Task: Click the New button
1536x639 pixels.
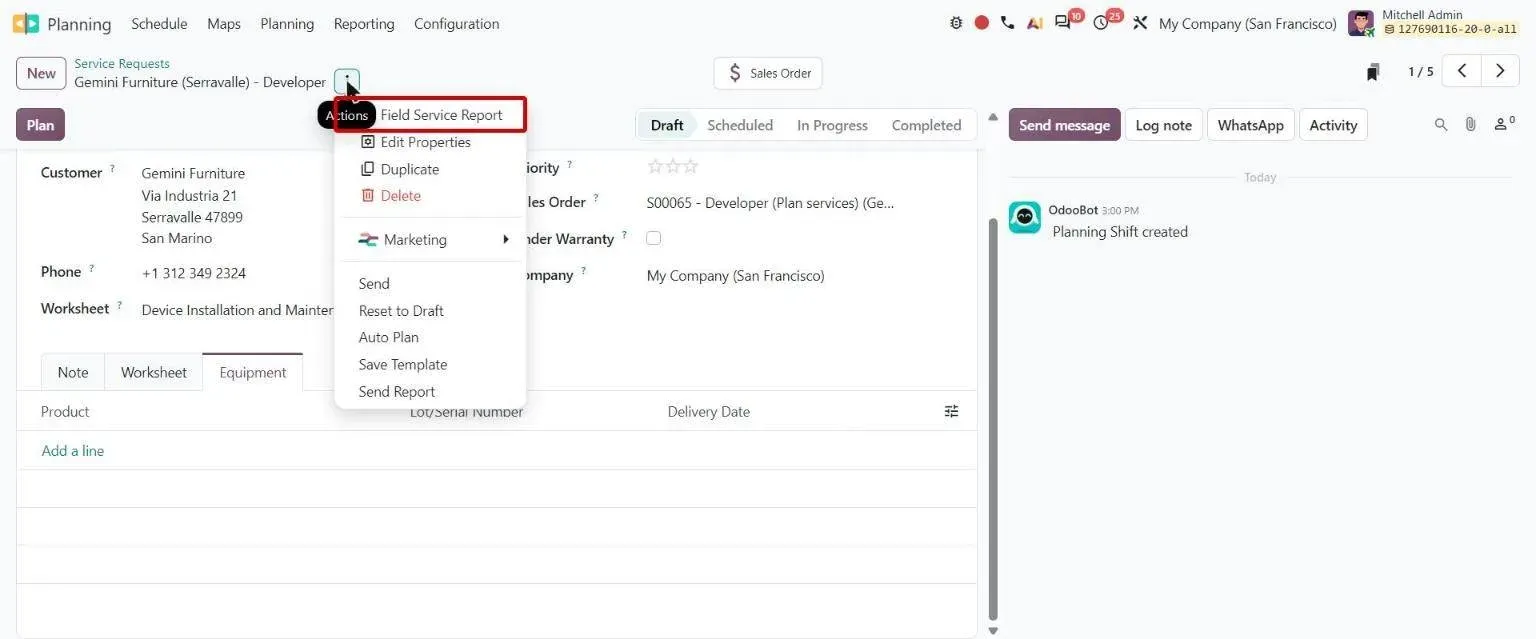Action: click(41, 73)
